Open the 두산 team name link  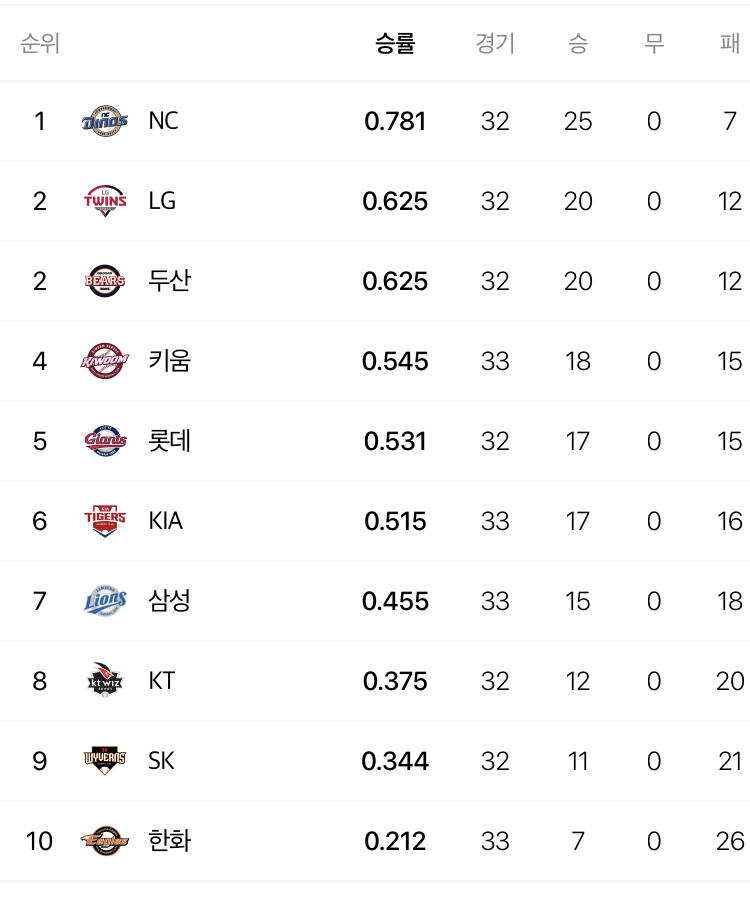tap(169, 281)
